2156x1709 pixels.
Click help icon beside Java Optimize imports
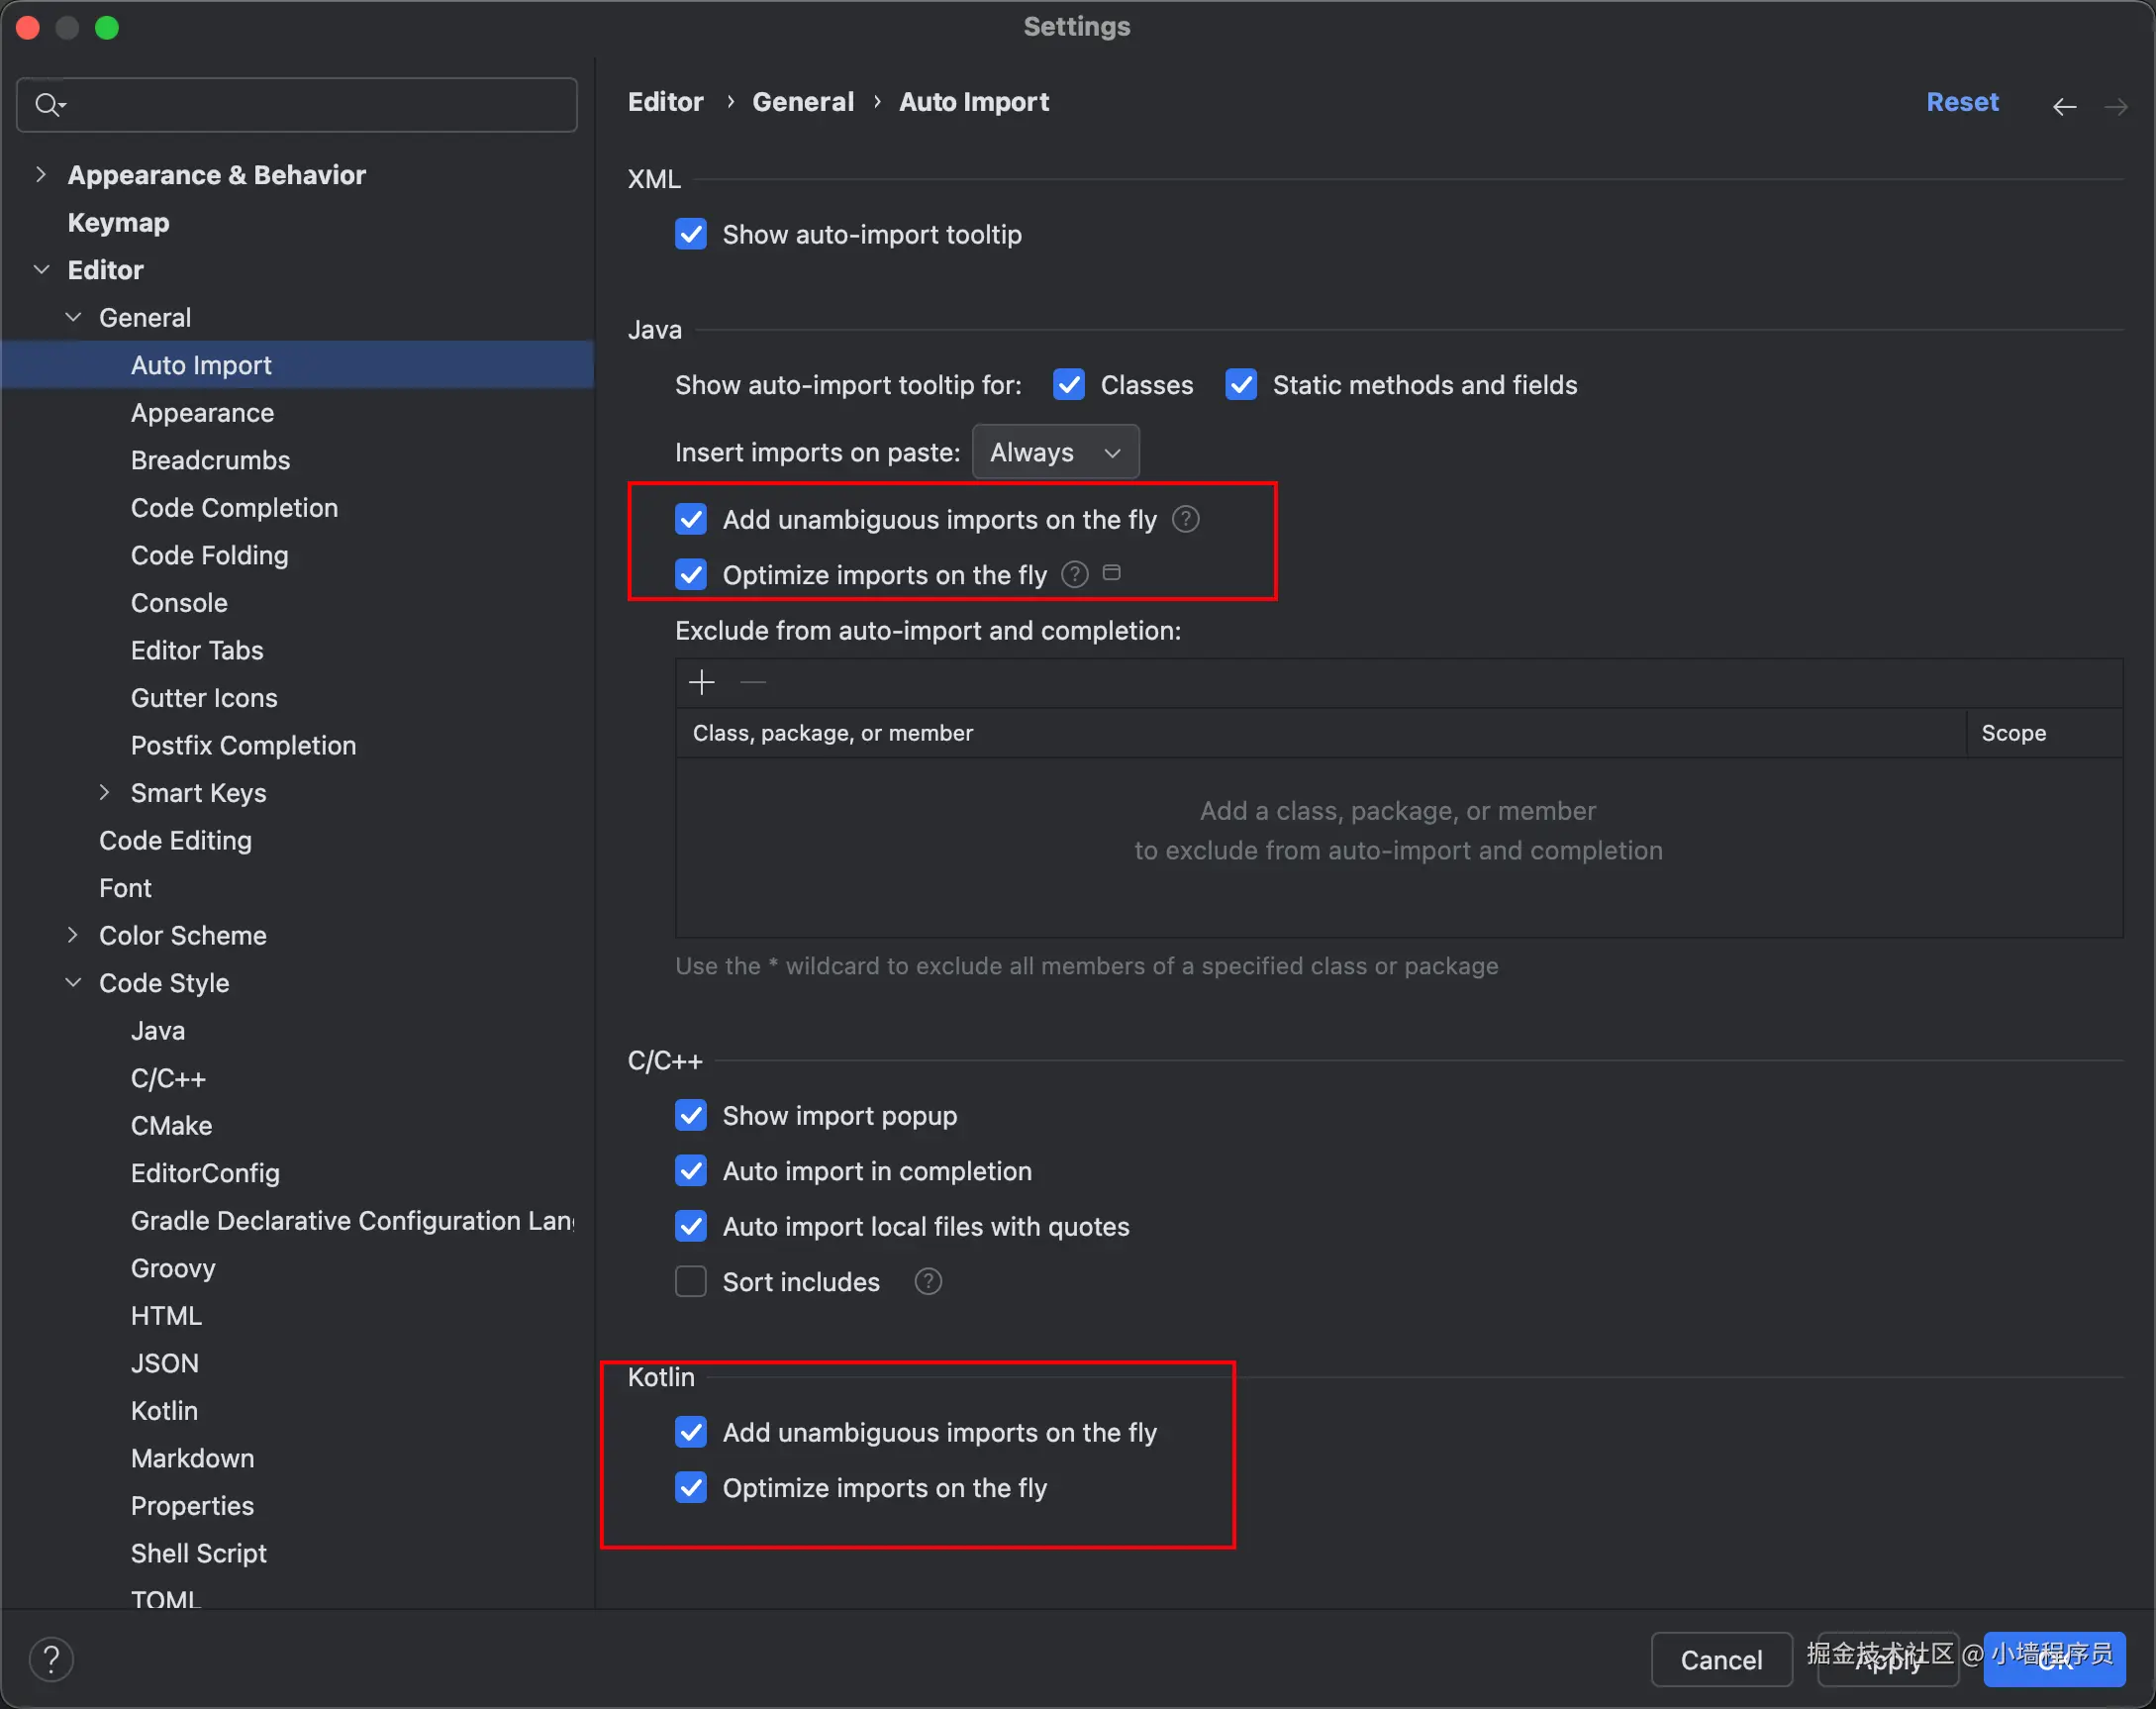point(1074,575)
